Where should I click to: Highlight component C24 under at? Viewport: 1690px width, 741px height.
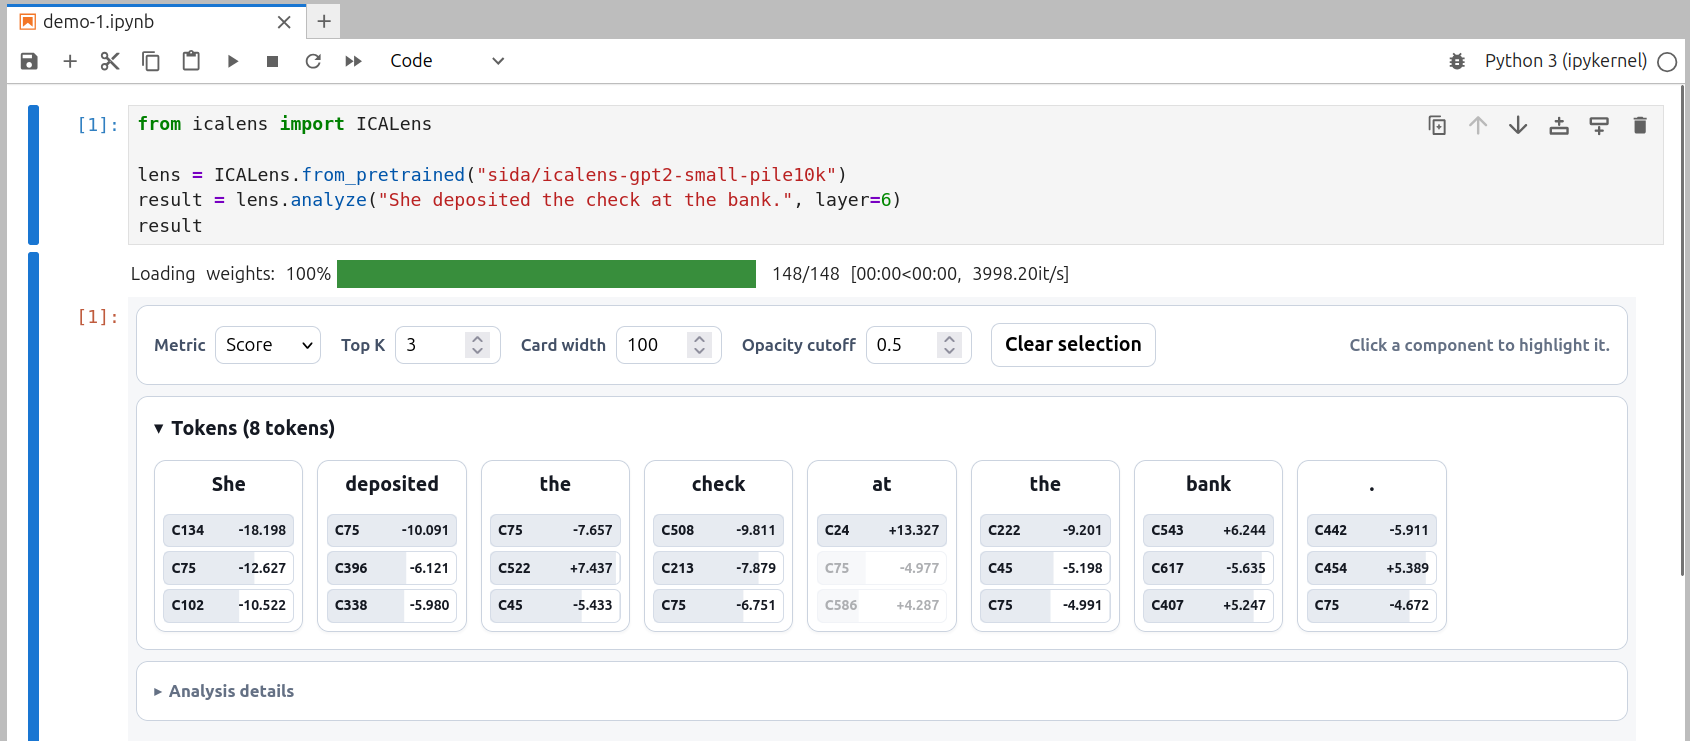pos(881,530)
